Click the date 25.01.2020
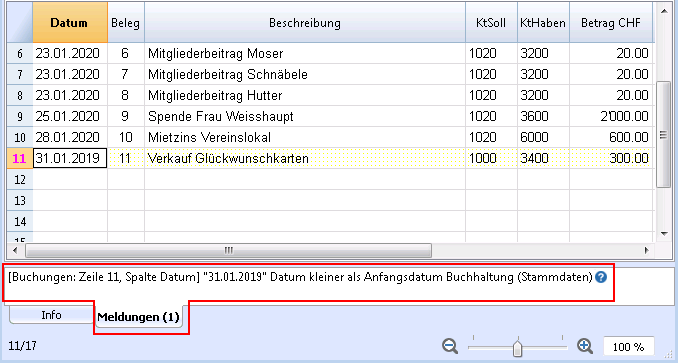The height and width of the screenshot is (363, 678). coord(70,116)
